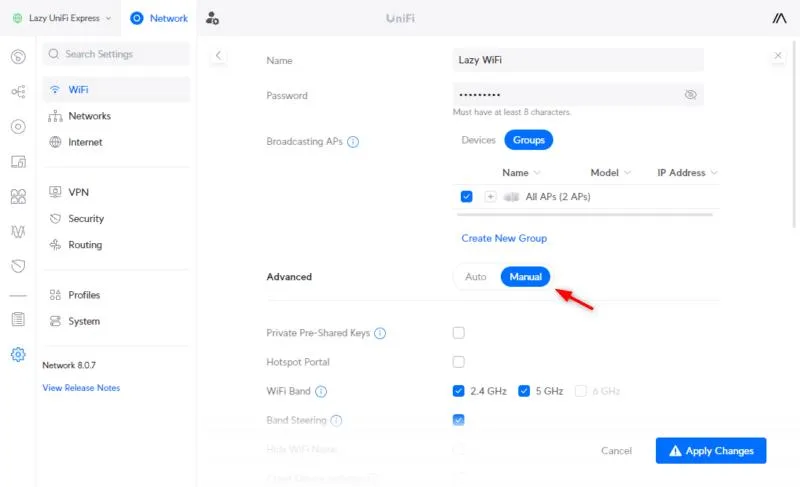
Task: Click the Cancel button
Action: (x=616, y=451)
